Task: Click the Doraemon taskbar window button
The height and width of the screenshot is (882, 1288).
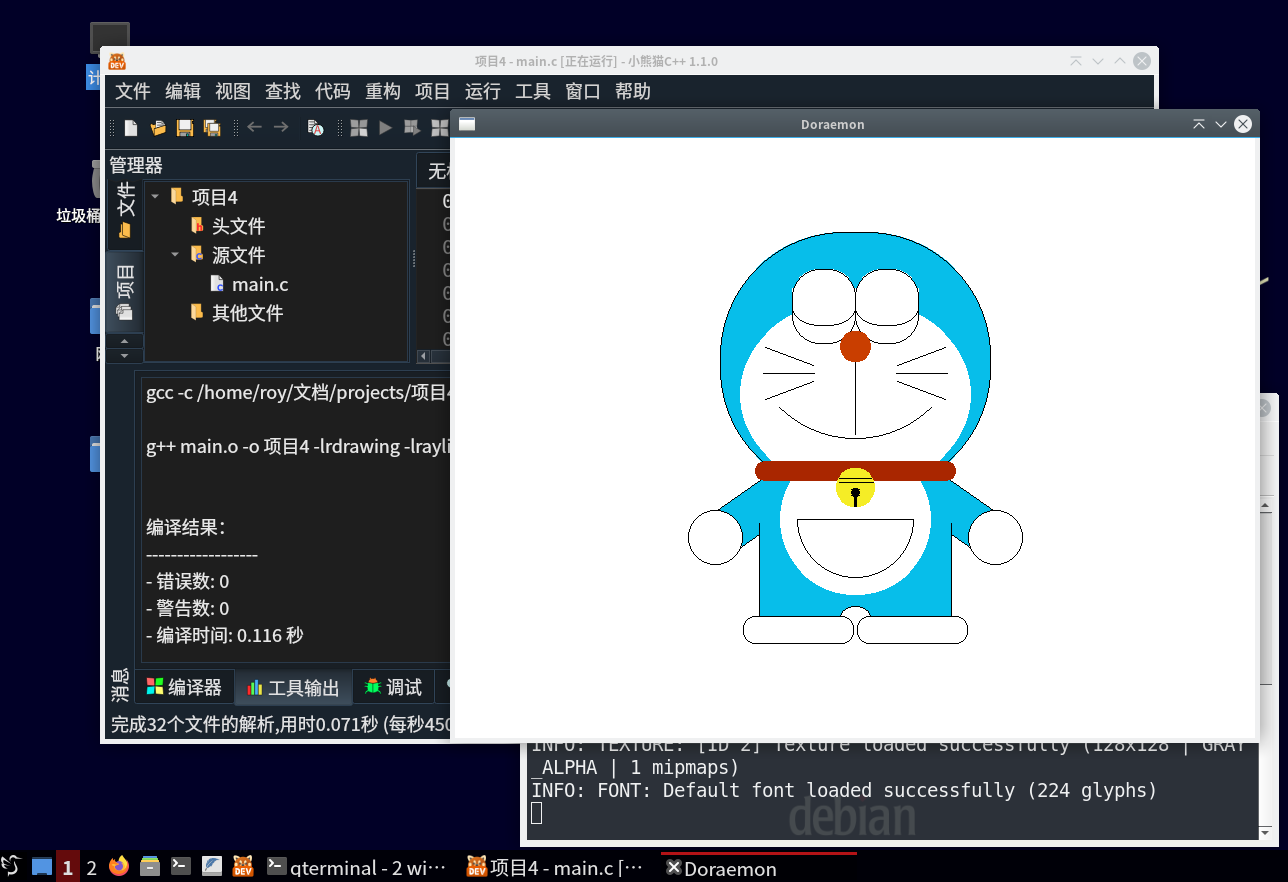Action: coord(758,867)
